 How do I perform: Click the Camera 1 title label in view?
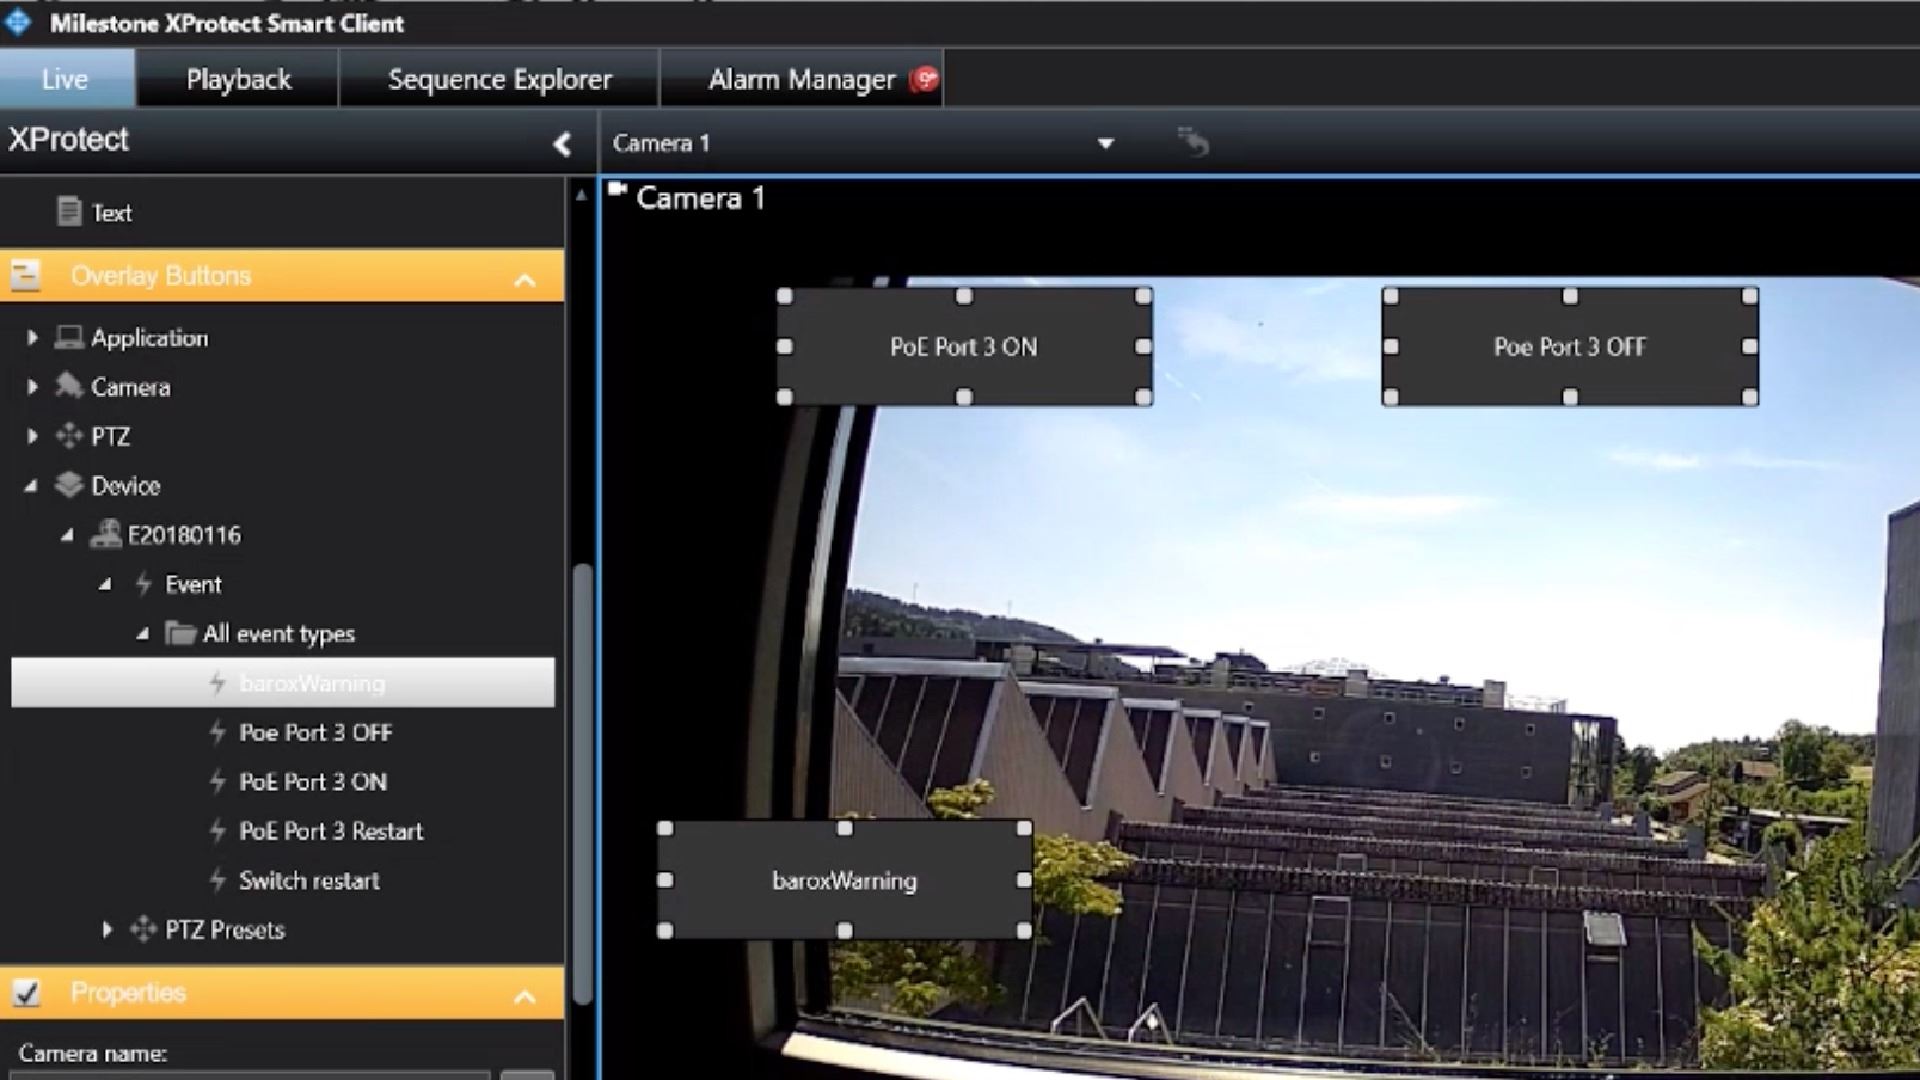click(x=700, y=198)
